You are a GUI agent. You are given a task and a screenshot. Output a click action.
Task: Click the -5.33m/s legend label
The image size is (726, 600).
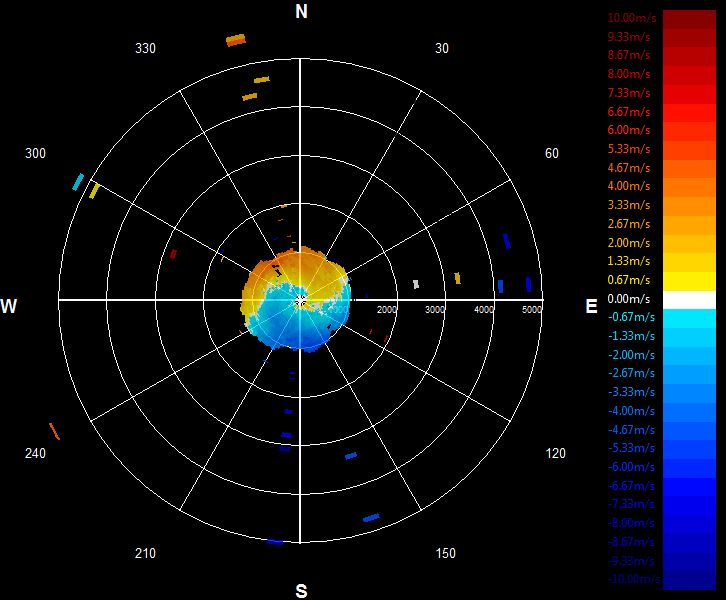point(631,448)
